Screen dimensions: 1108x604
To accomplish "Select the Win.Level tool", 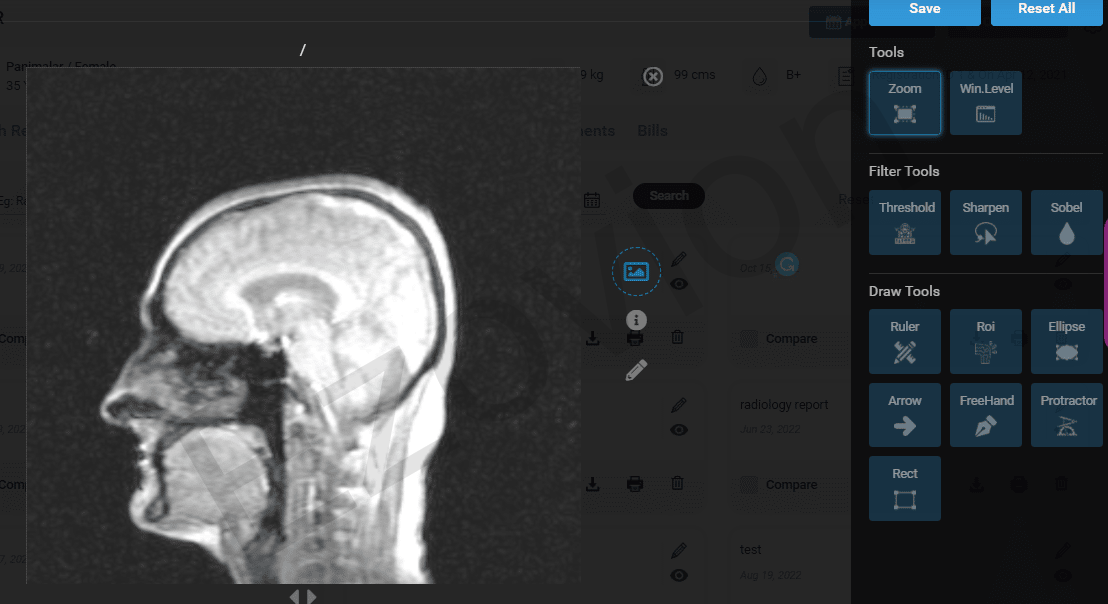I will tap(985, 103).
